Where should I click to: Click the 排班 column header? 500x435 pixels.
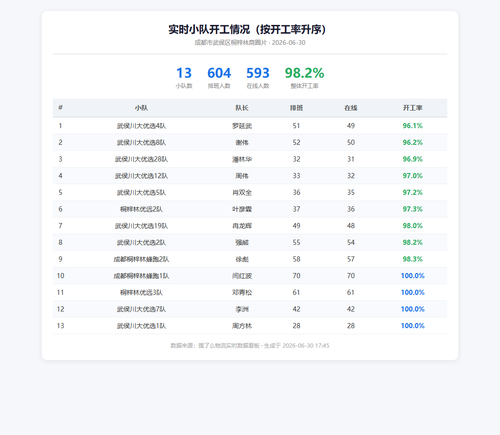coord(296,108)
